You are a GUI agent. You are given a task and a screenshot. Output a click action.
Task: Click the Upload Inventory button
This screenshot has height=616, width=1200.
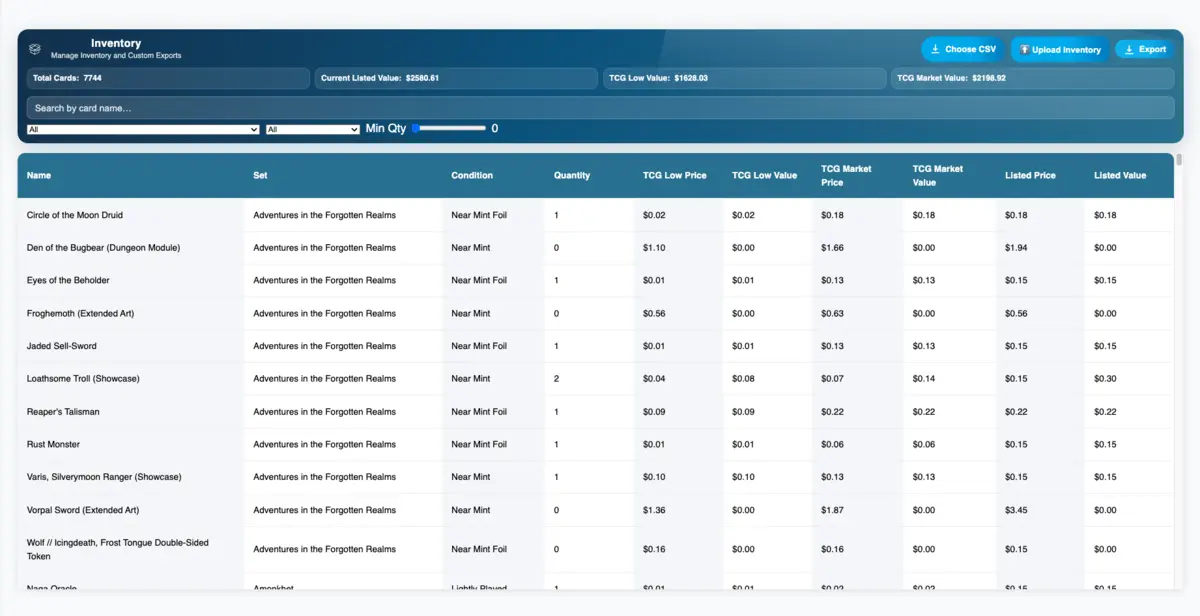click(1060, 49)
